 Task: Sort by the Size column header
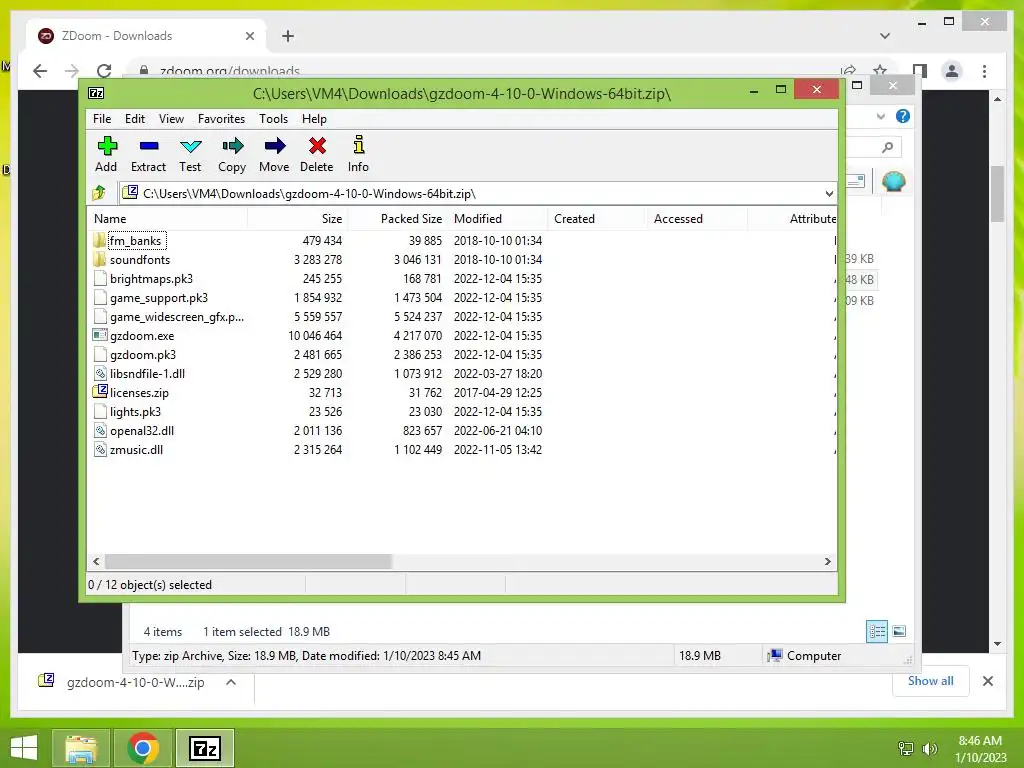(x=298, y=219)
